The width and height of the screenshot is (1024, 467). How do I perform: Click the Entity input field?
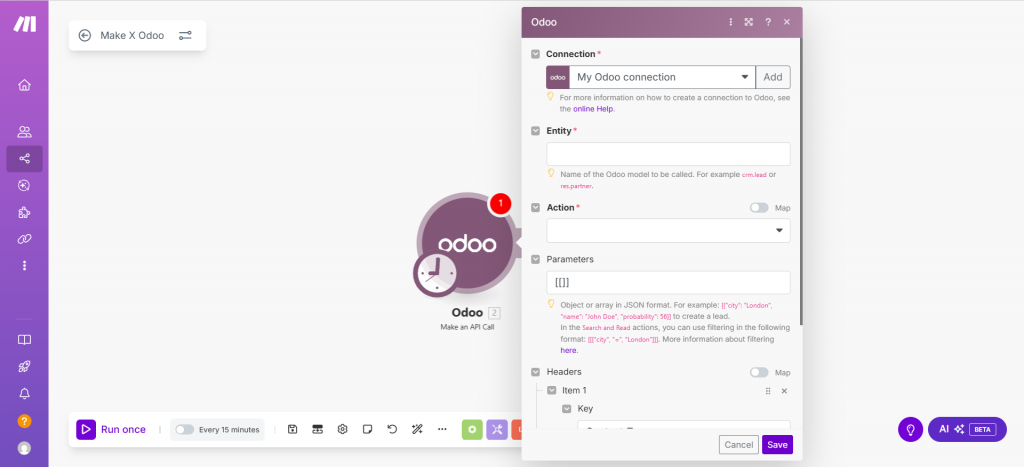[668, 154]
